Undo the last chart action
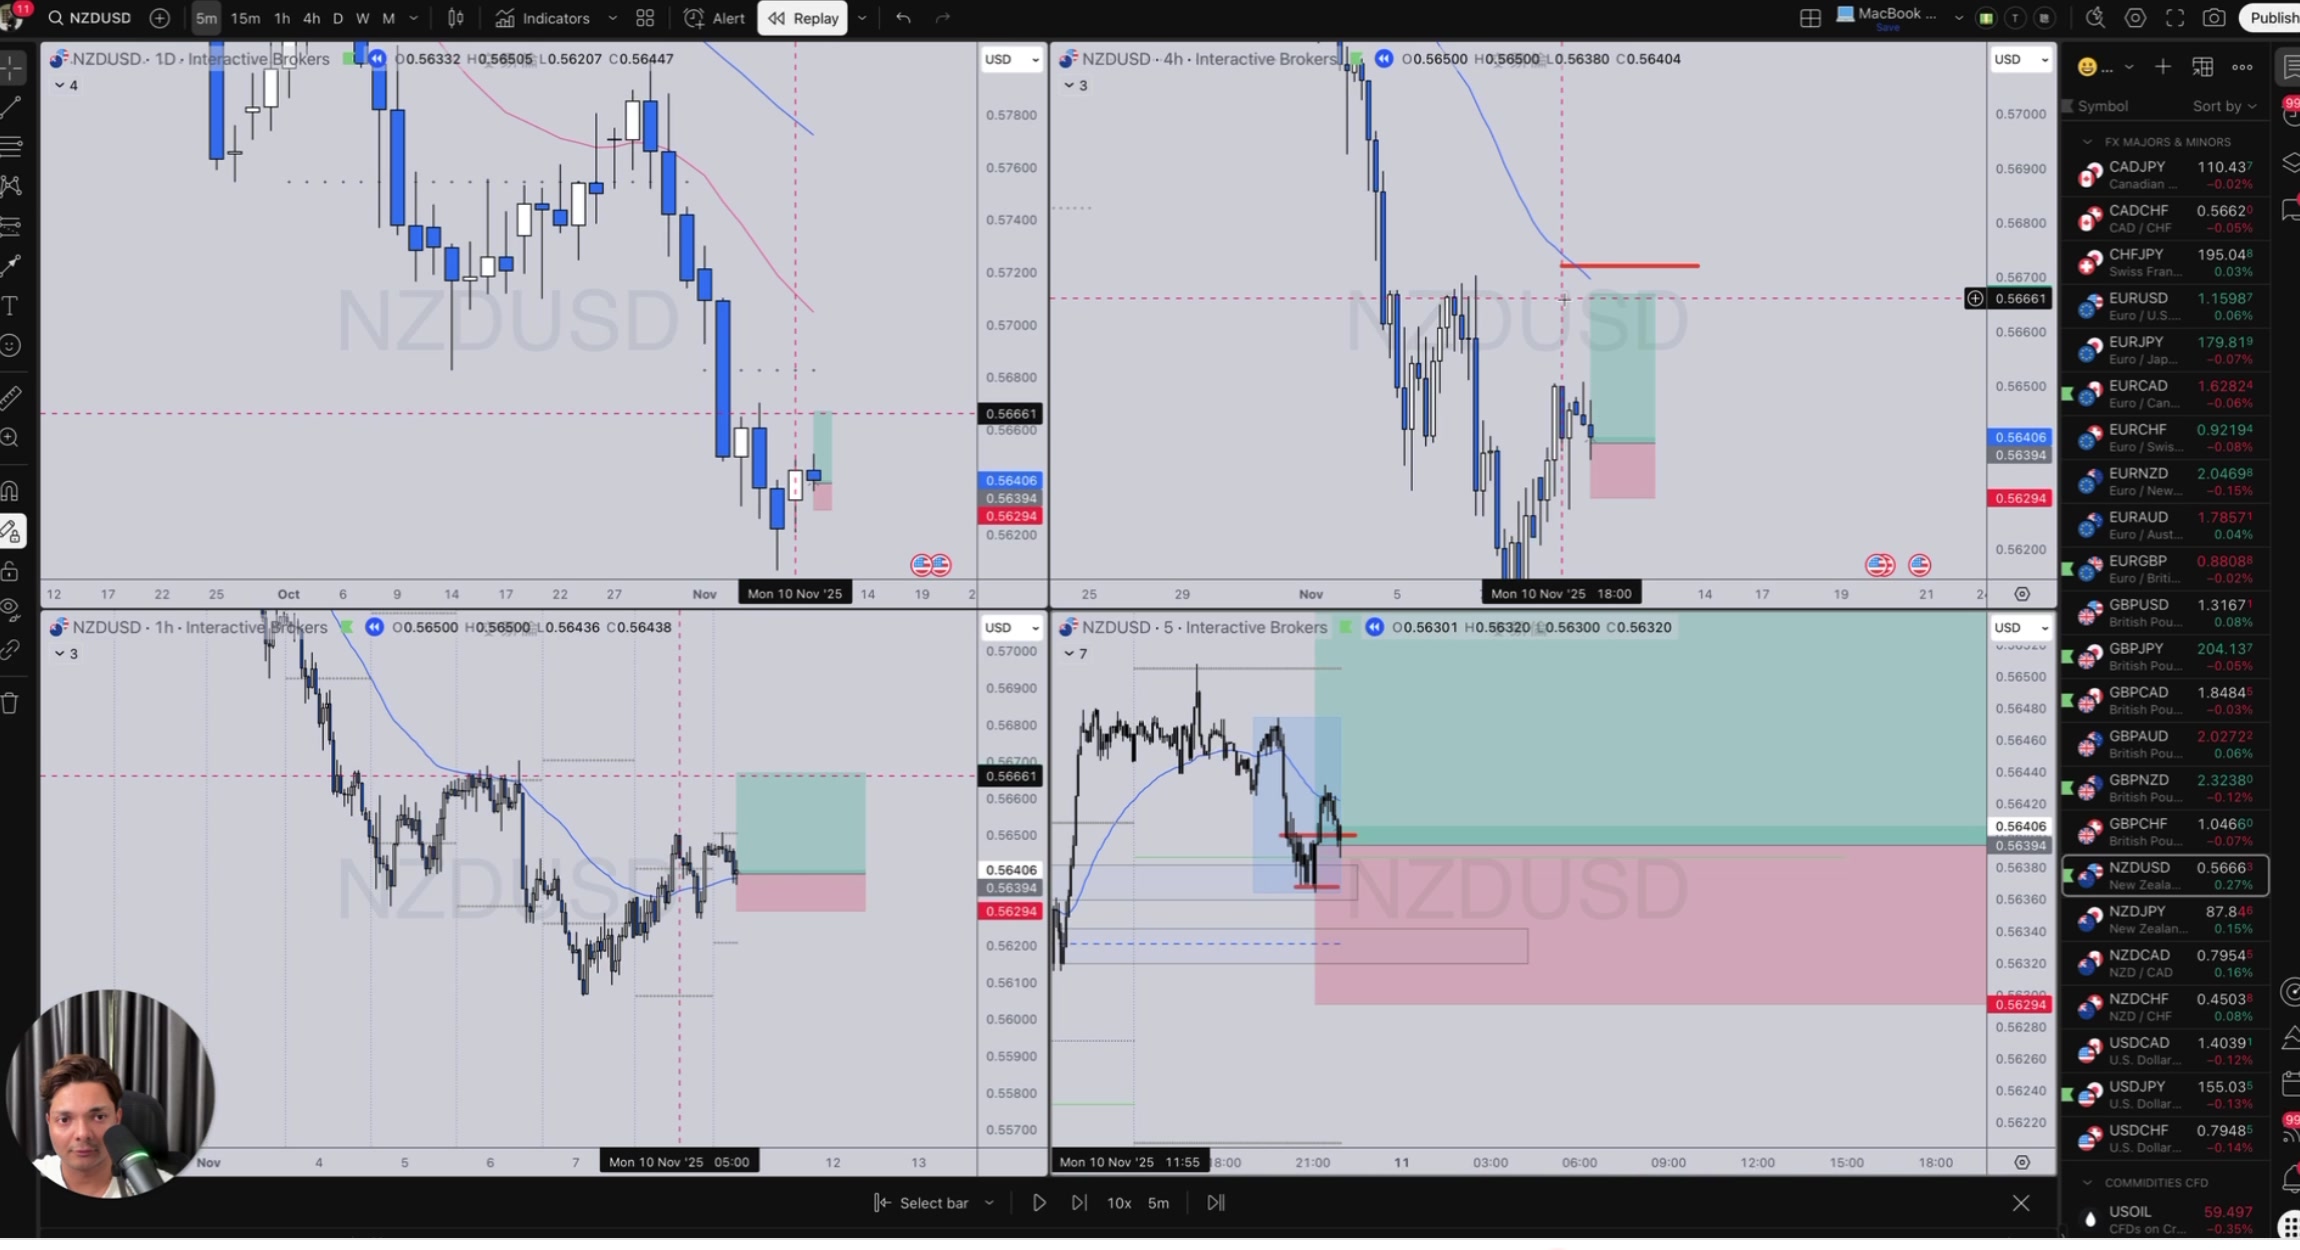Image resolution: width=2300 pixels, height=1250 pixels. tap(903, 18)
